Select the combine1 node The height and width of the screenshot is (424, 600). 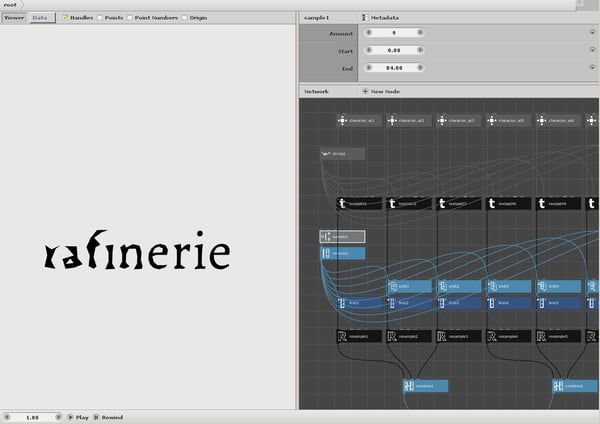(x=425, y=386)
